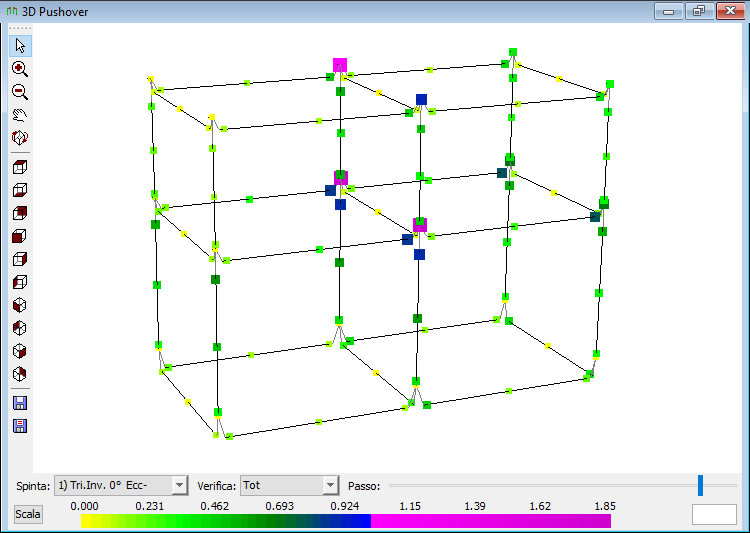Click the floppy save icon with red lines
750x533 pixels.
tap(20, 426)
